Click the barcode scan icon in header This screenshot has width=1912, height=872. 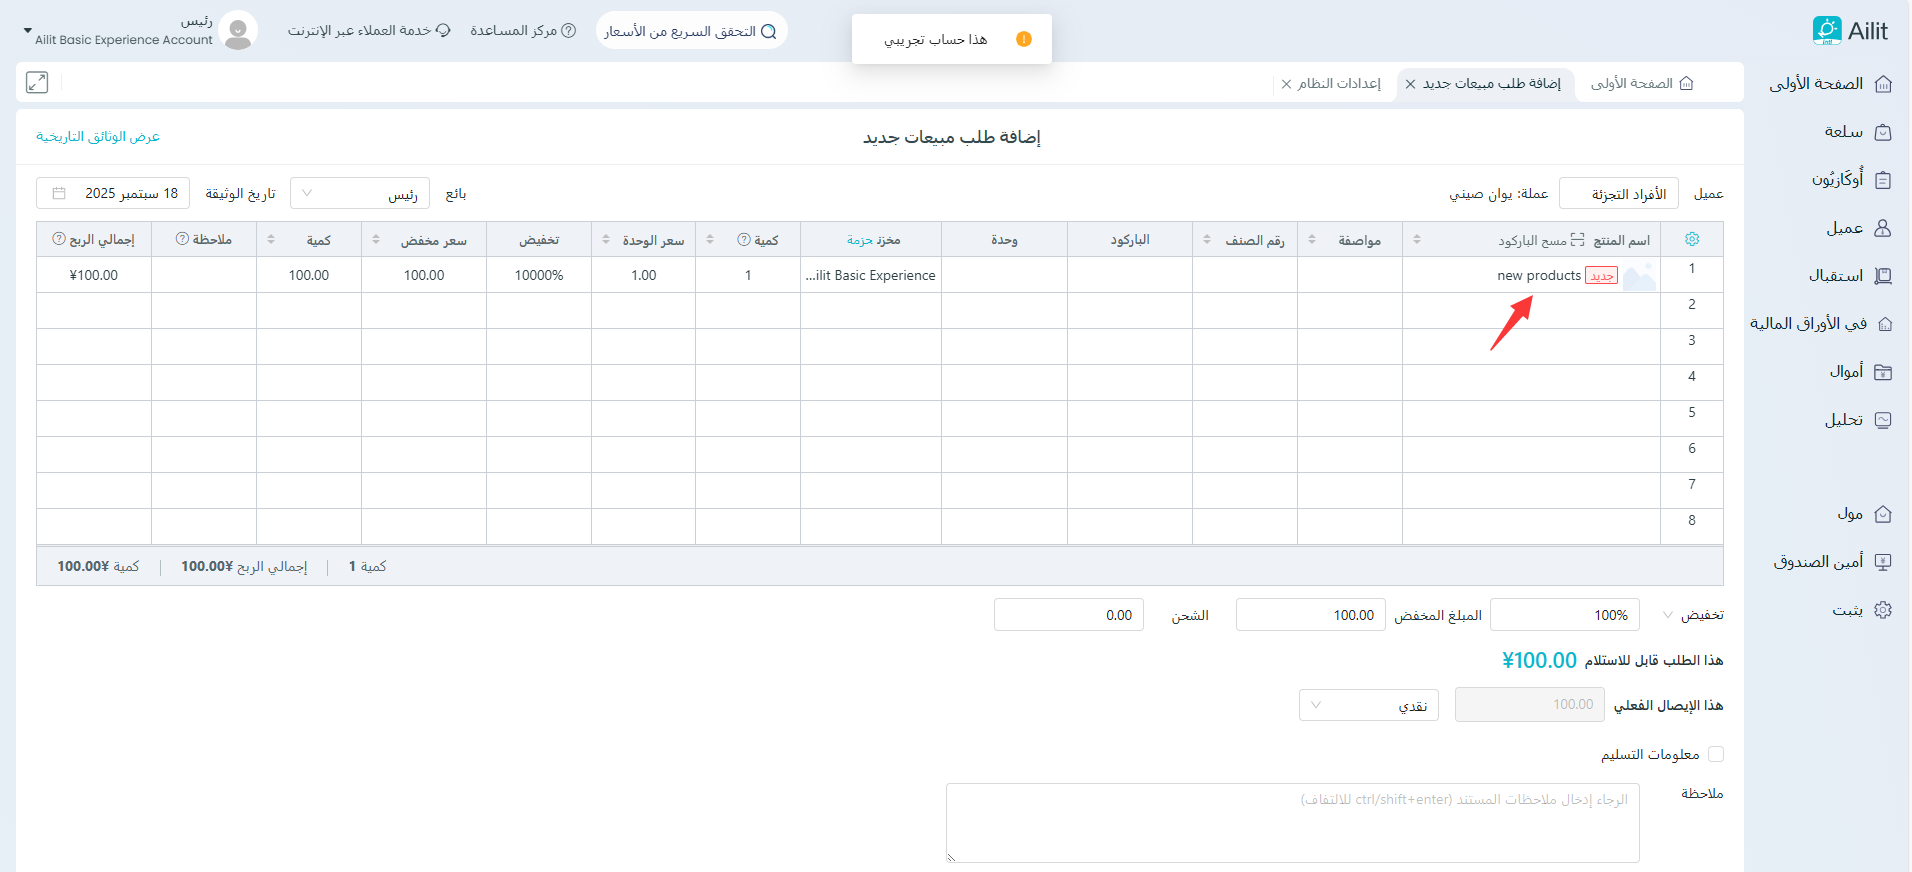click(x=1577, y=240)
